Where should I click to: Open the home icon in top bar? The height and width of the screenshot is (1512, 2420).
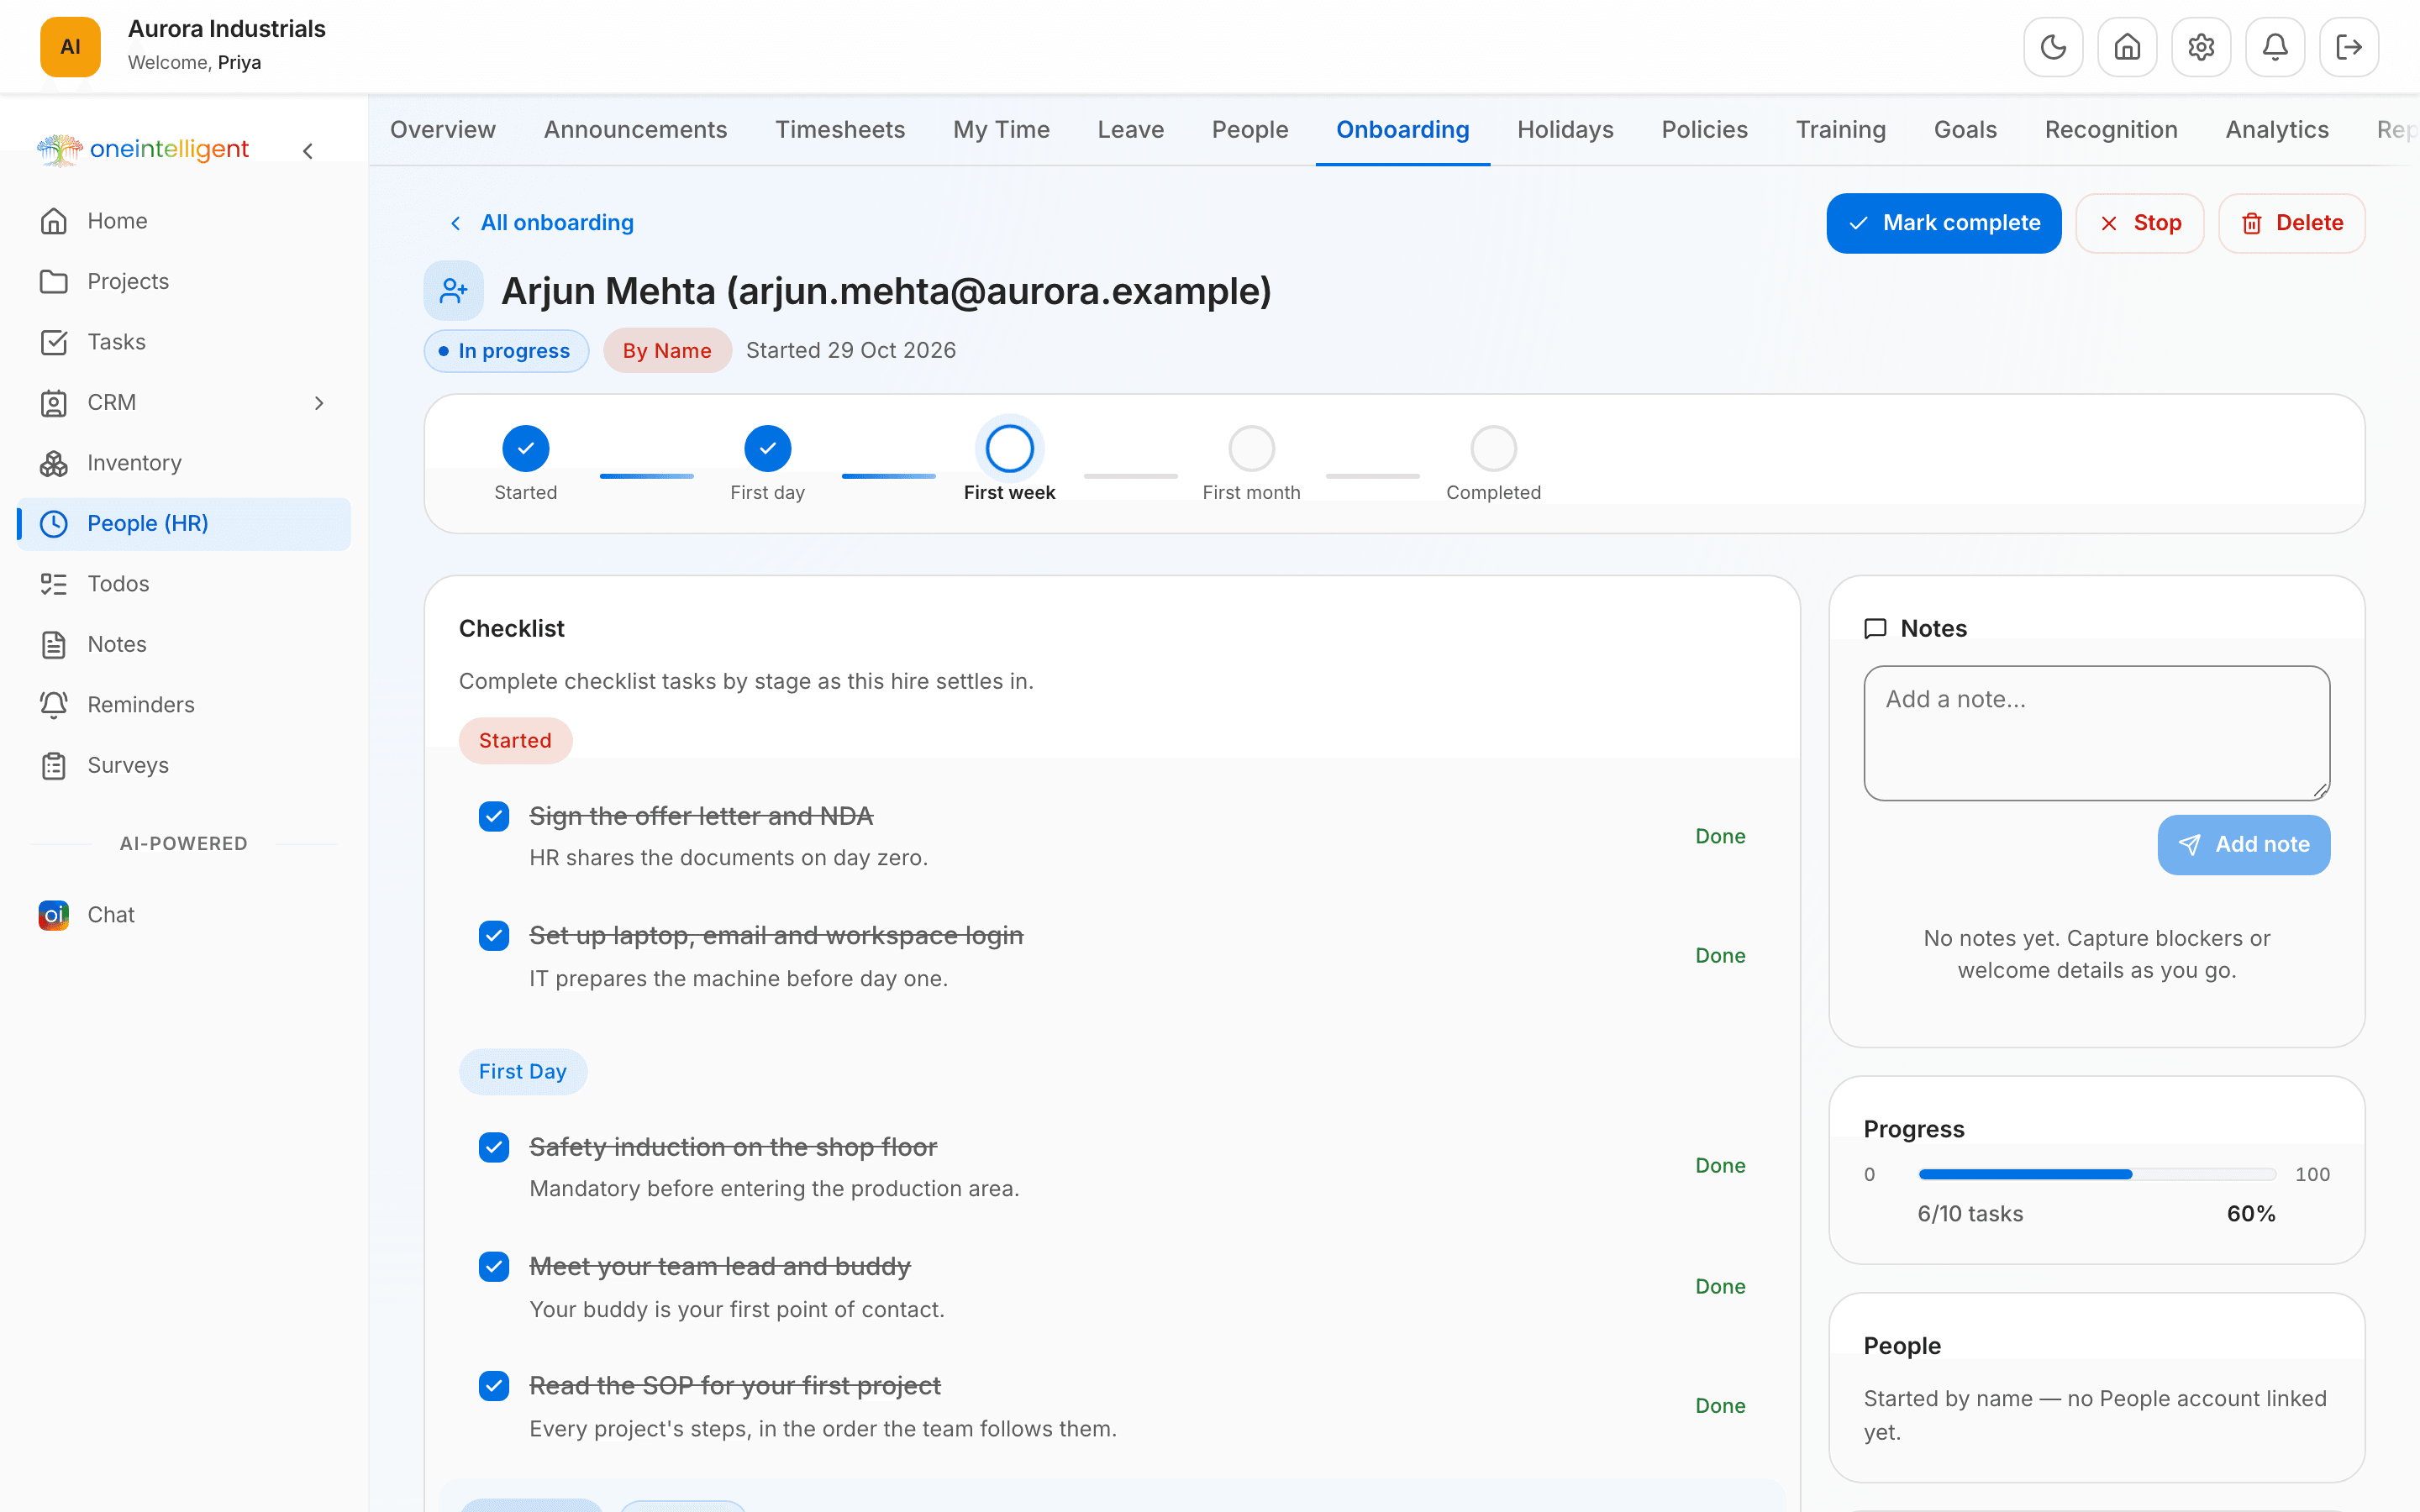2127,47
